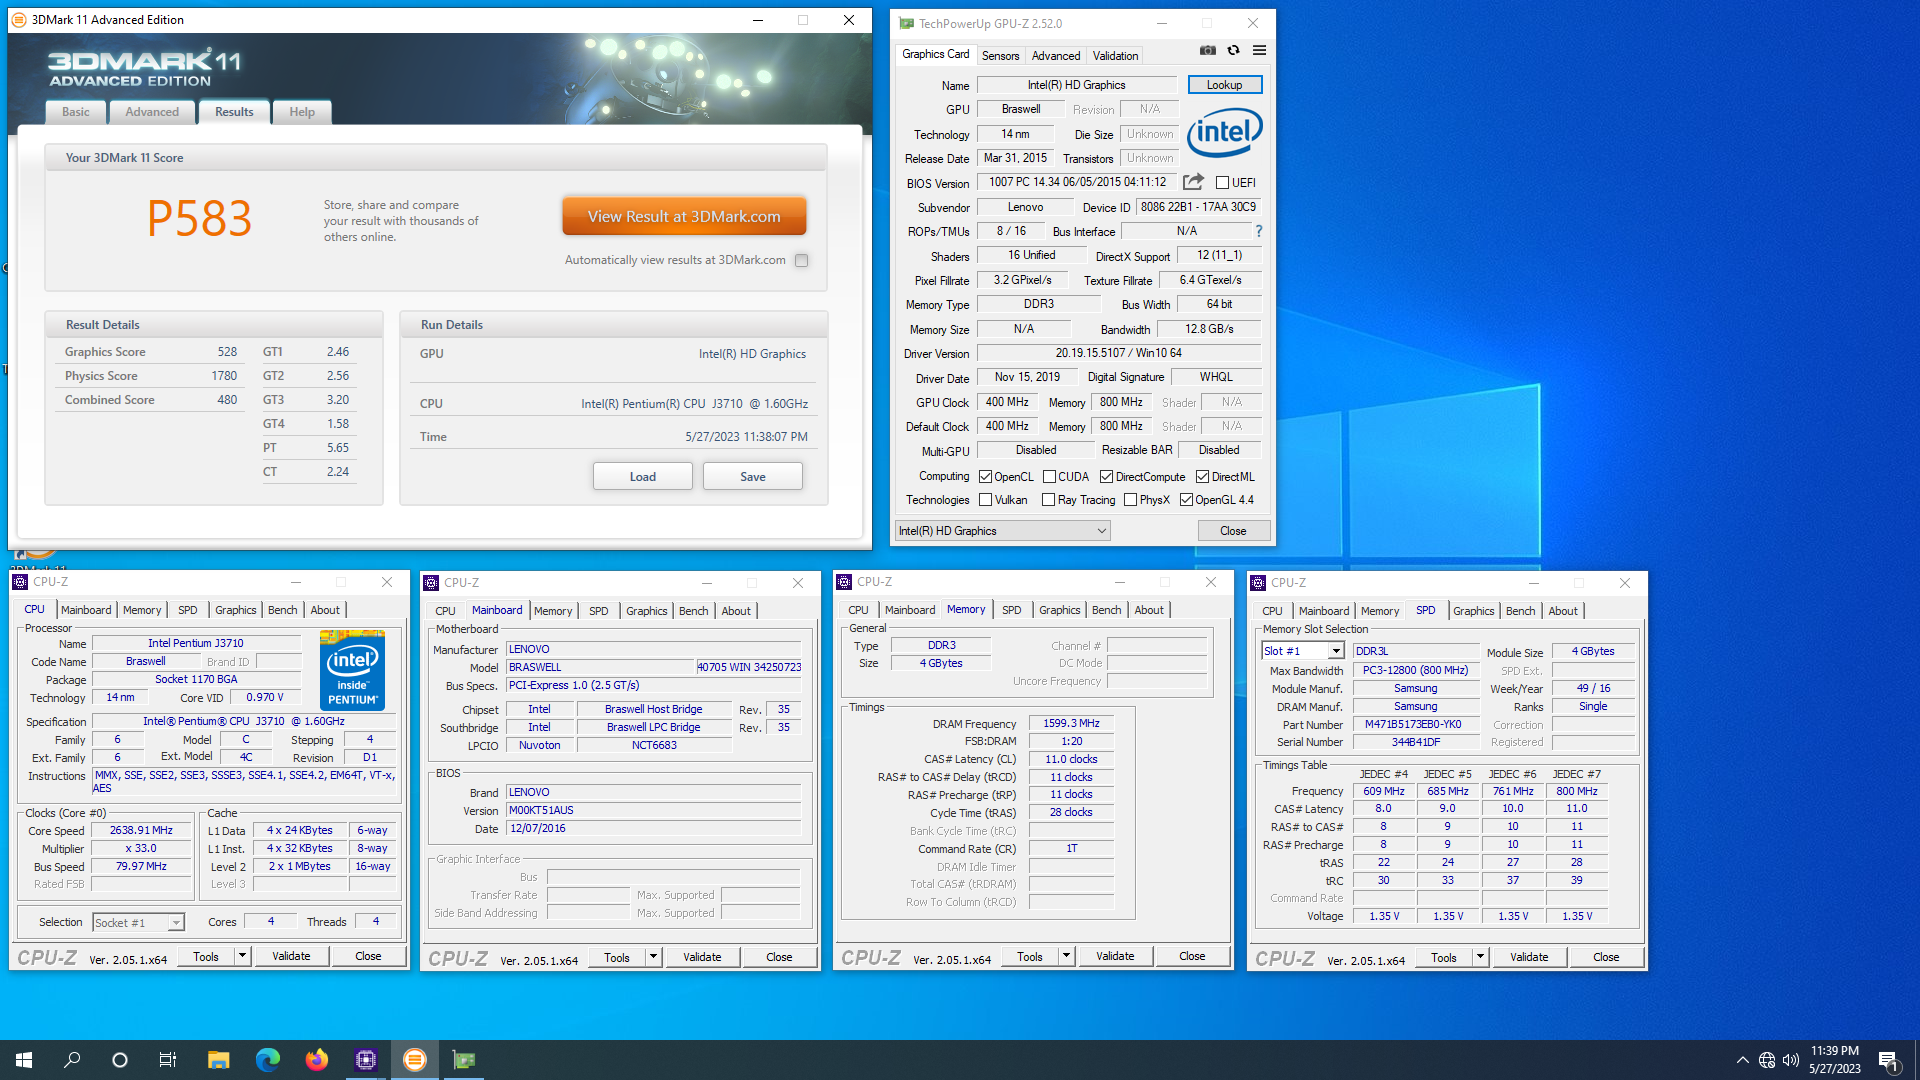Click DRAM Frequency value 1599.3 MHz
Viewport: 1920px width, 1080px height.
point(1071,723)
